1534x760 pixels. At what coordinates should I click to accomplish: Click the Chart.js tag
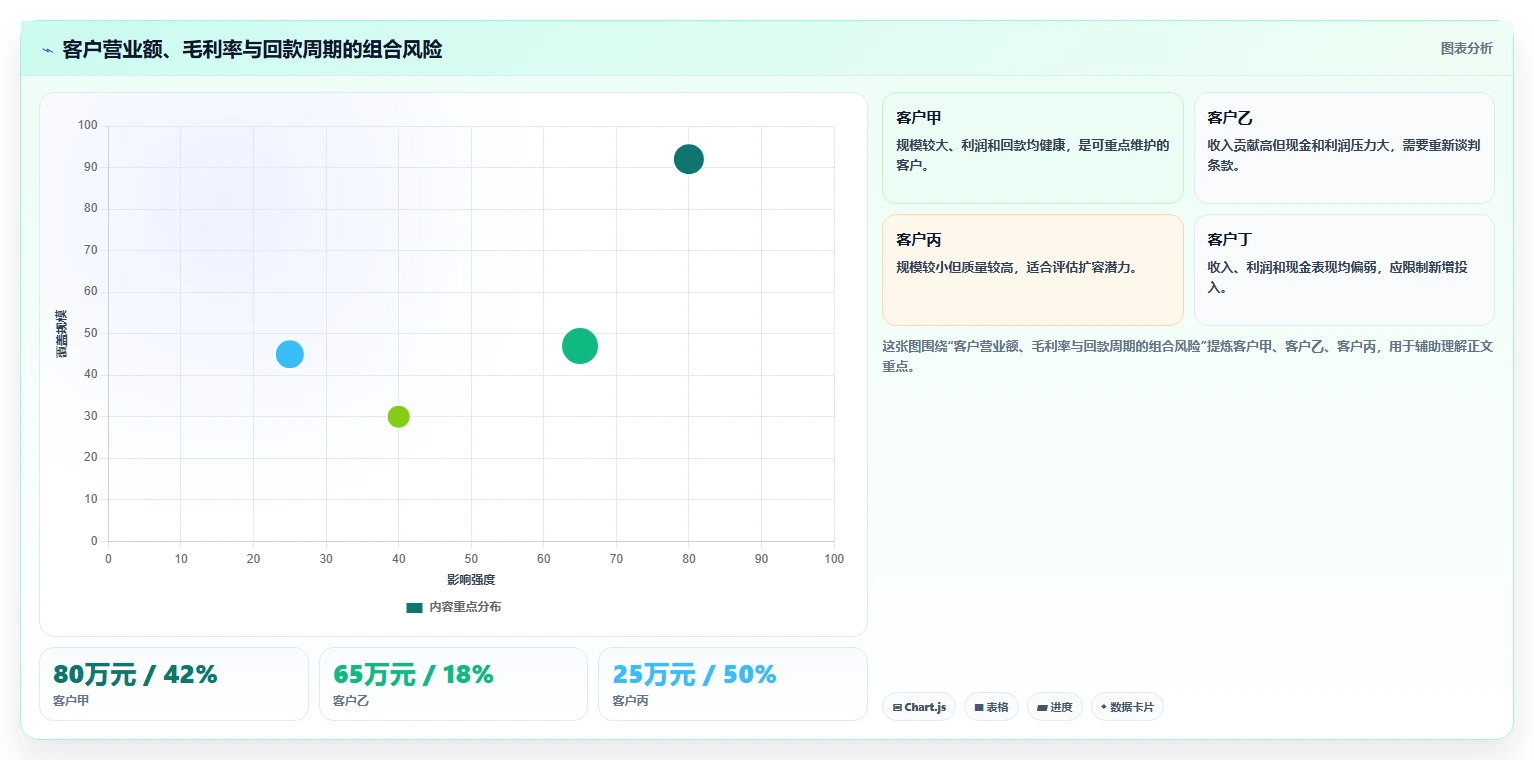pyautogui.click(x=918, y=707)
